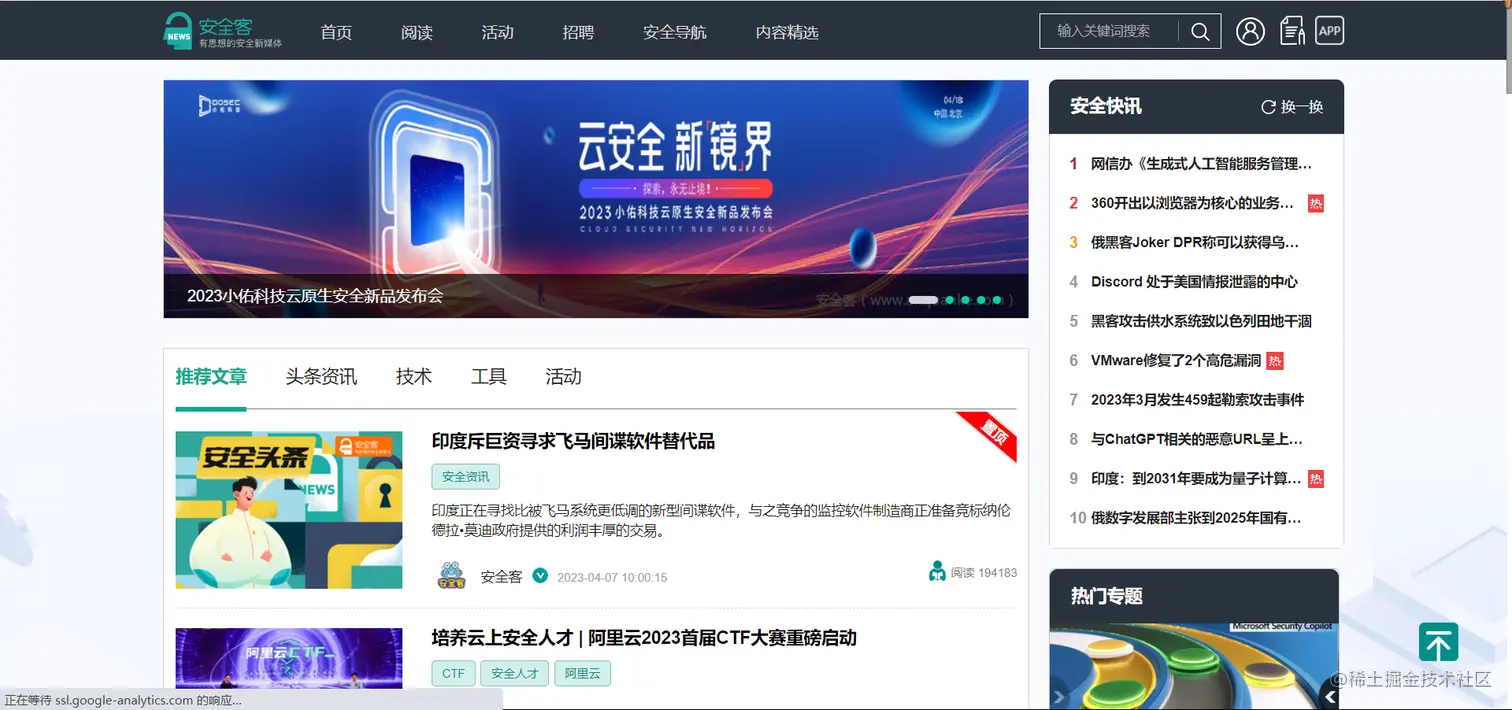
Task: Switch to the 工具 tab
Action: (x=489, y=377)
